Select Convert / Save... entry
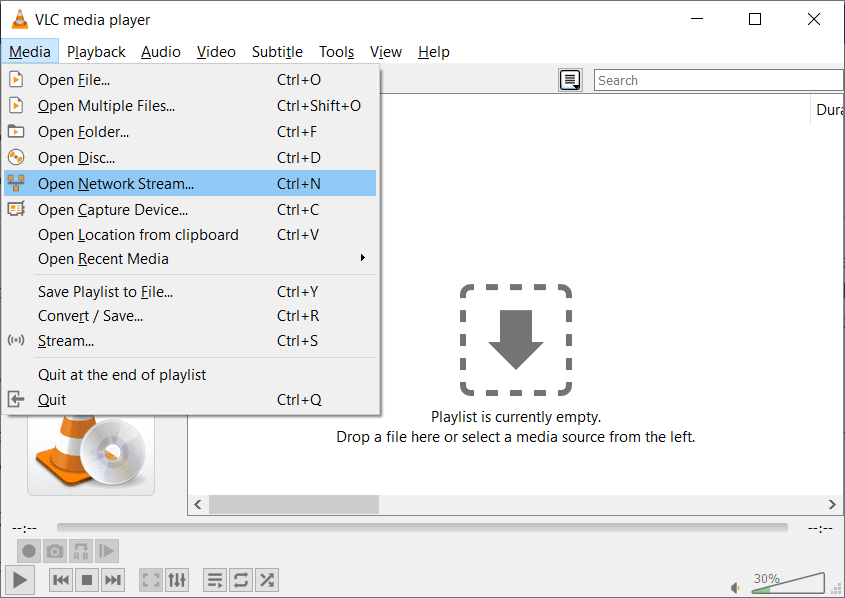This screenshot has height=598, width=845. 190,316
